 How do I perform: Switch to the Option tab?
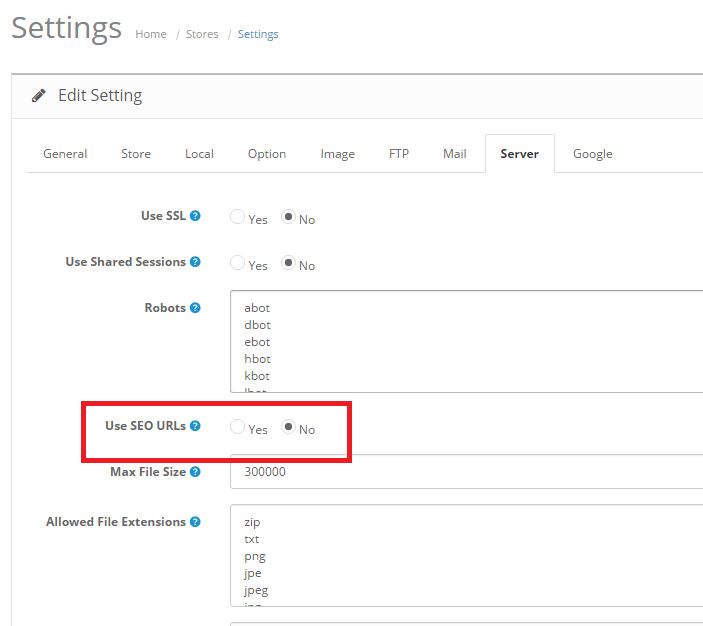coord(267,154)
